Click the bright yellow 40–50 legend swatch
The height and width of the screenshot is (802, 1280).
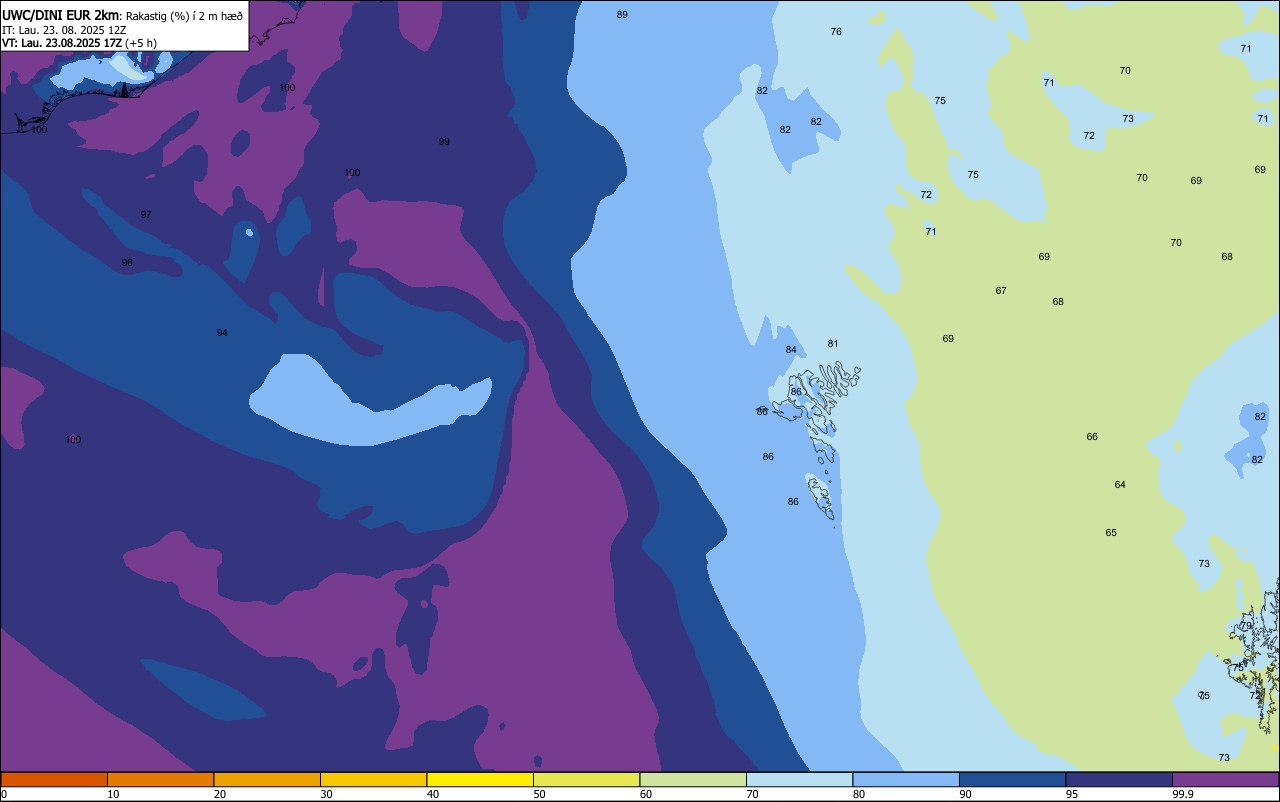480,779
